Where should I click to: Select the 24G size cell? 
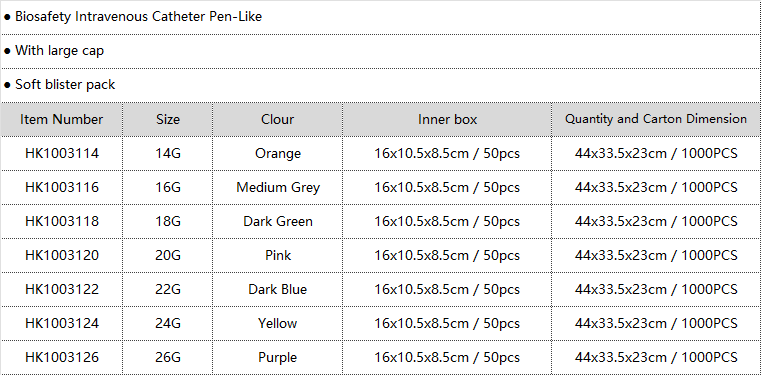pyautogui.click(x=167, y=323)
